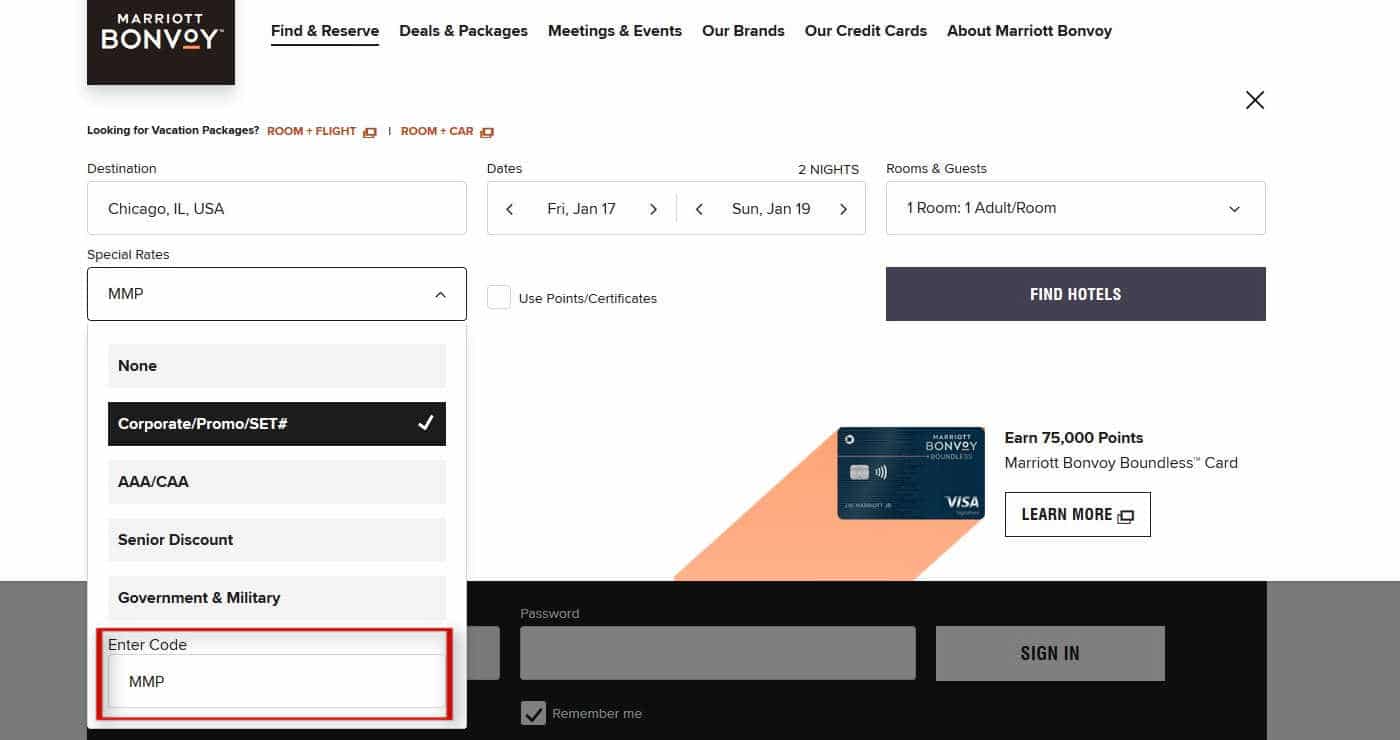Open Our Brands menu
This screenshot has height=740, width=1400.
click(743, 31)
